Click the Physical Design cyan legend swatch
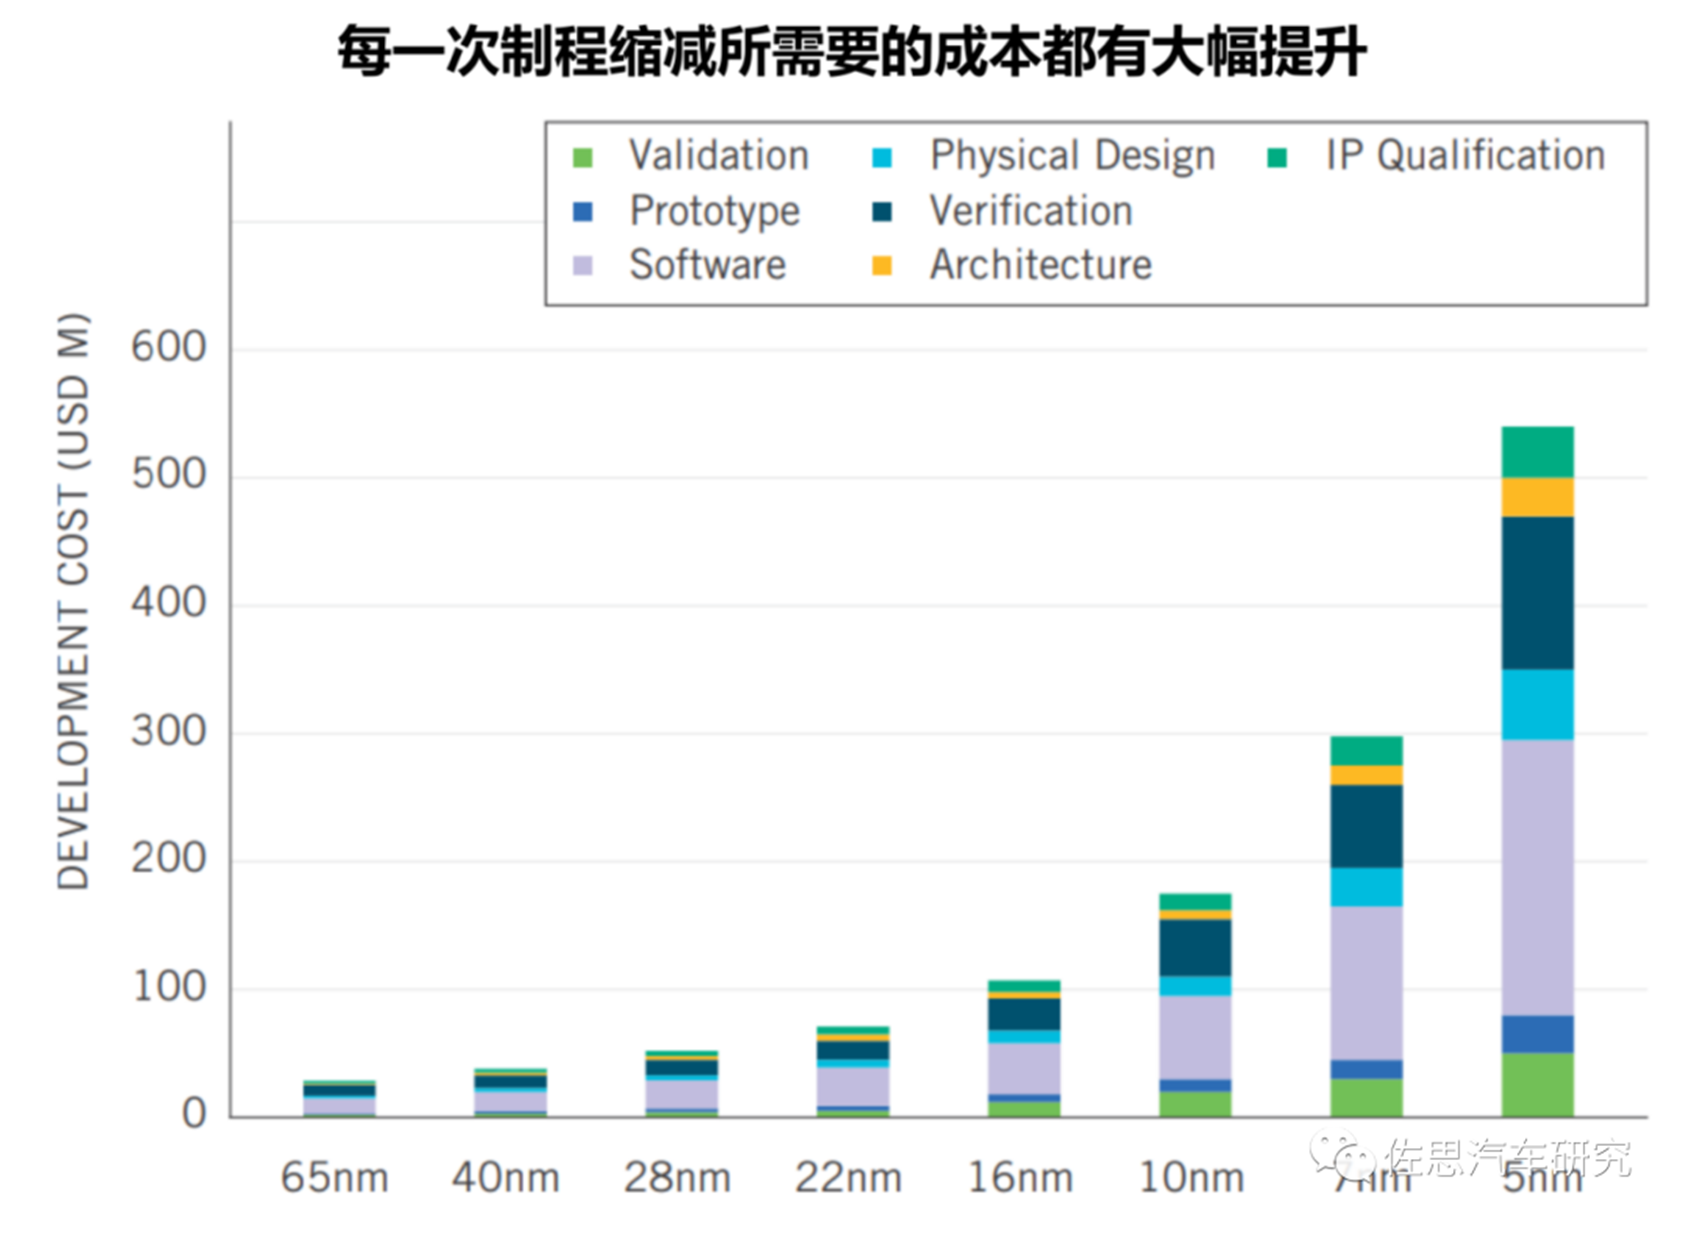This screenshot has width=1688, height=1233. (882, 158)
